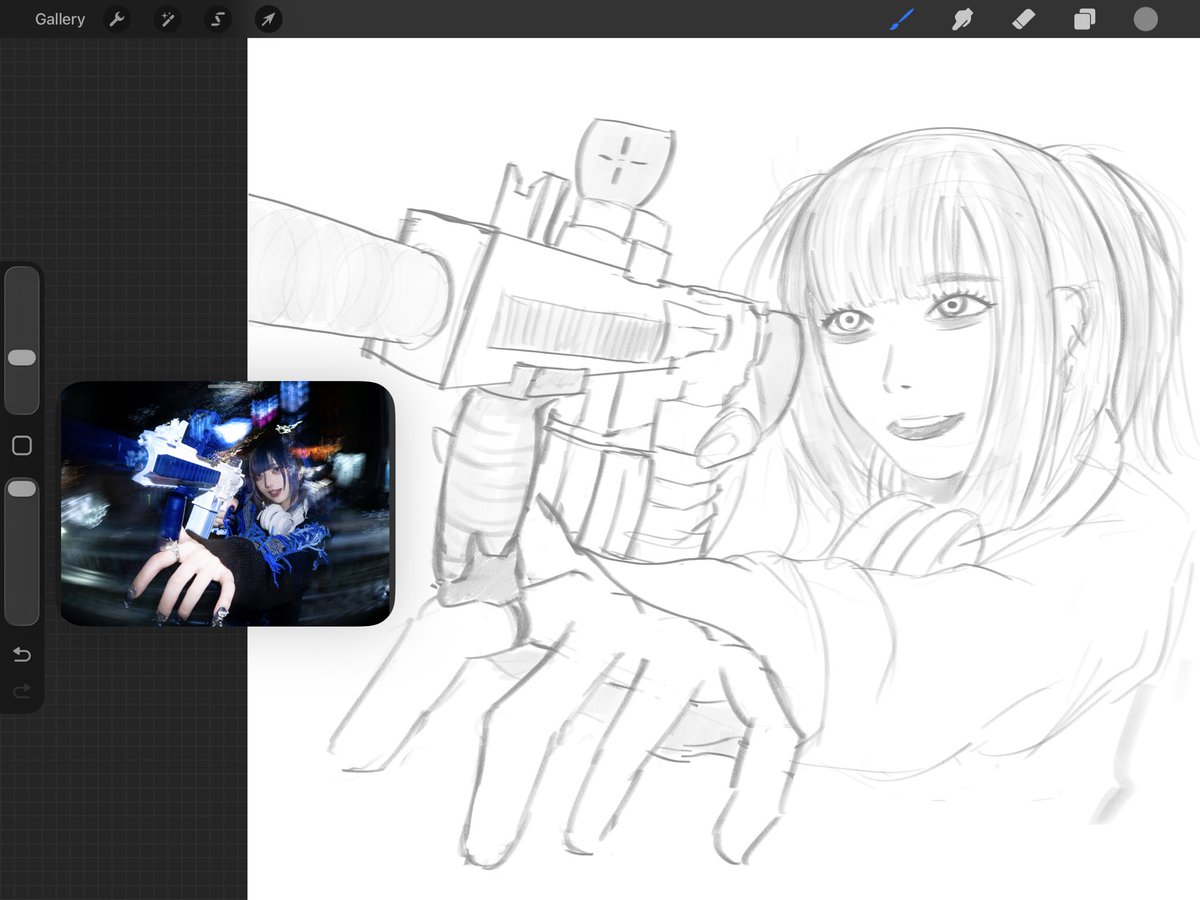Image resolution: width=1200 pixels, height=900 pixels.
Task: Click the brush opacity slider handle
Action: [x=22, y=488]
